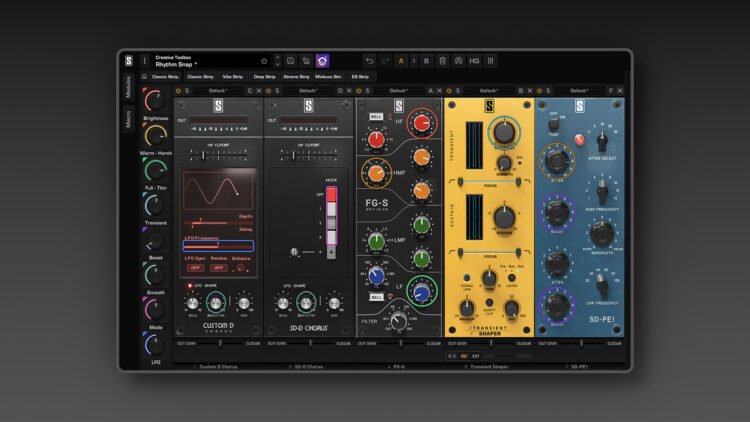The height and width of the screenshot is (422, 750).
Task: Flip the SD-PE1 Tube off/on switch
Action: [x=554, y=124]
